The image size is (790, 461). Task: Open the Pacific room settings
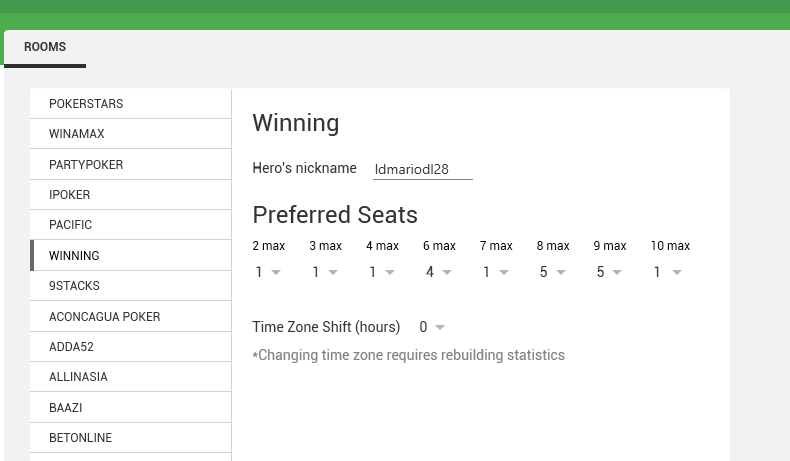(131, 225)
